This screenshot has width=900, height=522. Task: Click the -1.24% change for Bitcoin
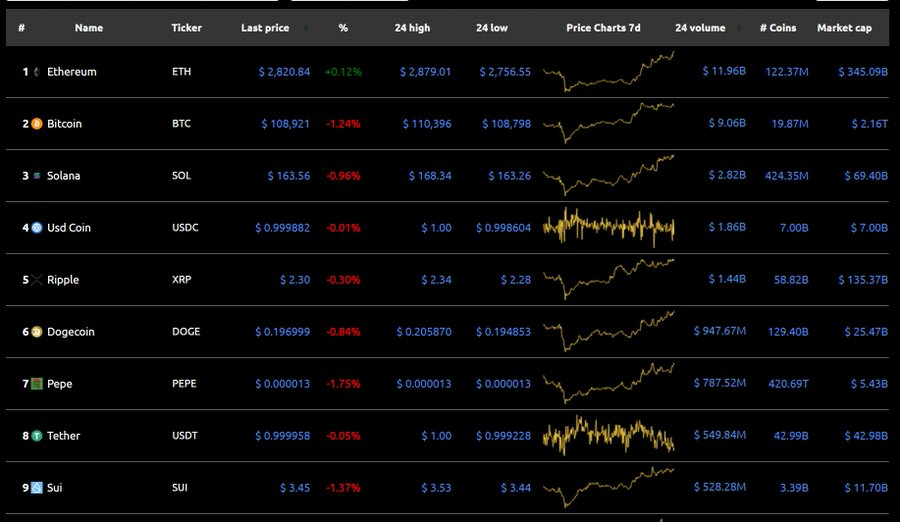coord(343,124)
